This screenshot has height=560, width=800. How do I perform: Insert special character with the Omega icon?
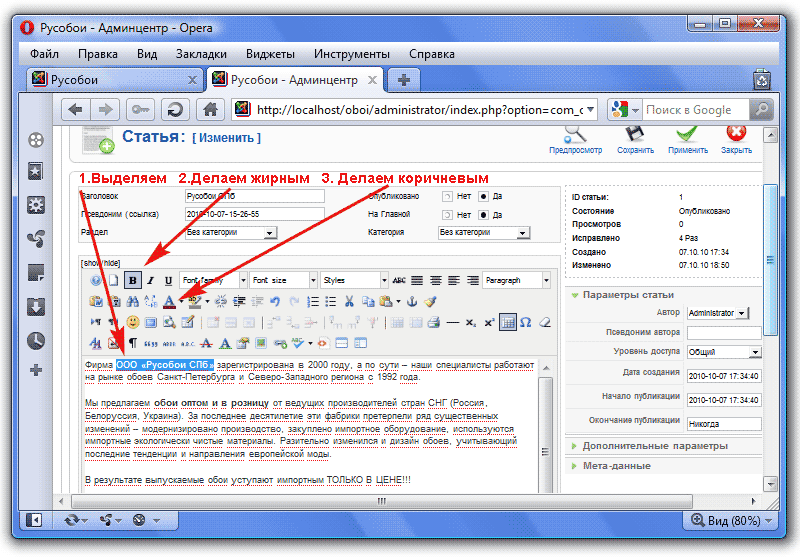click(526, 322)
